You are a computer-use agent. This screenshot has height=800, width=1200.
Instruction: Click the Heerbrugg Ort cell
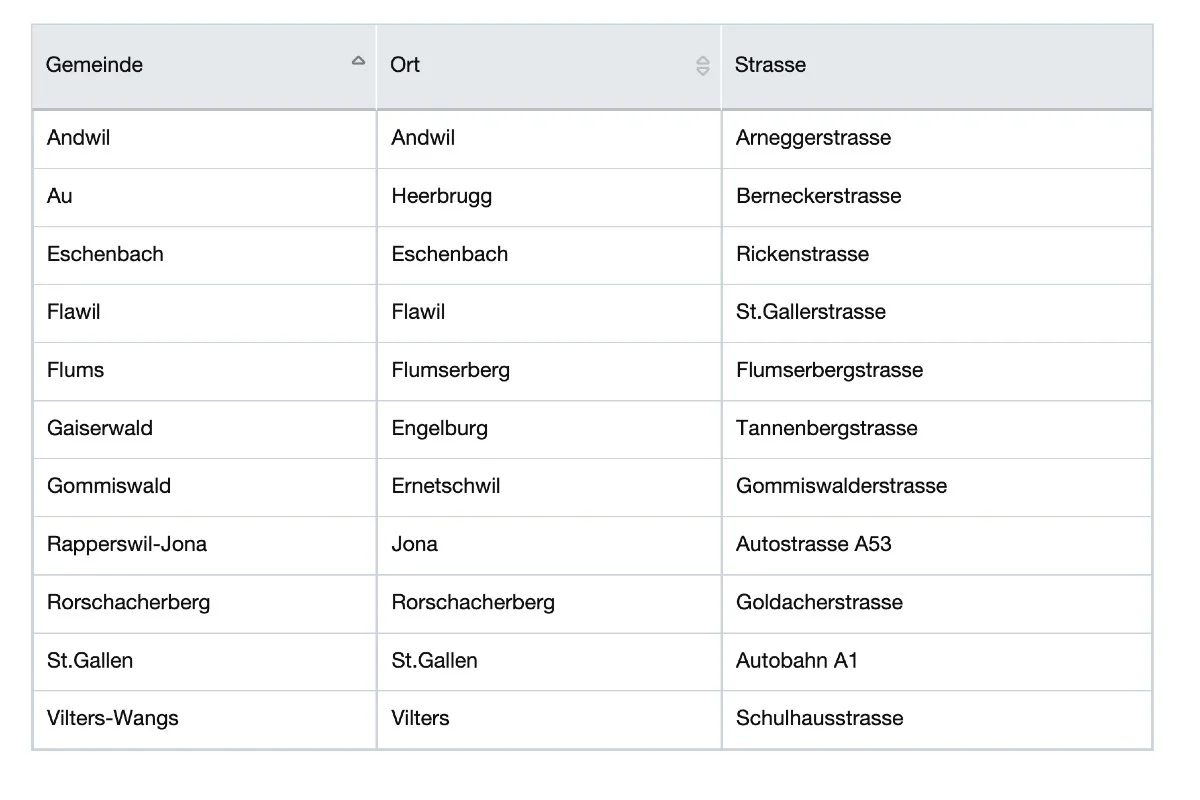click(549, 197)
